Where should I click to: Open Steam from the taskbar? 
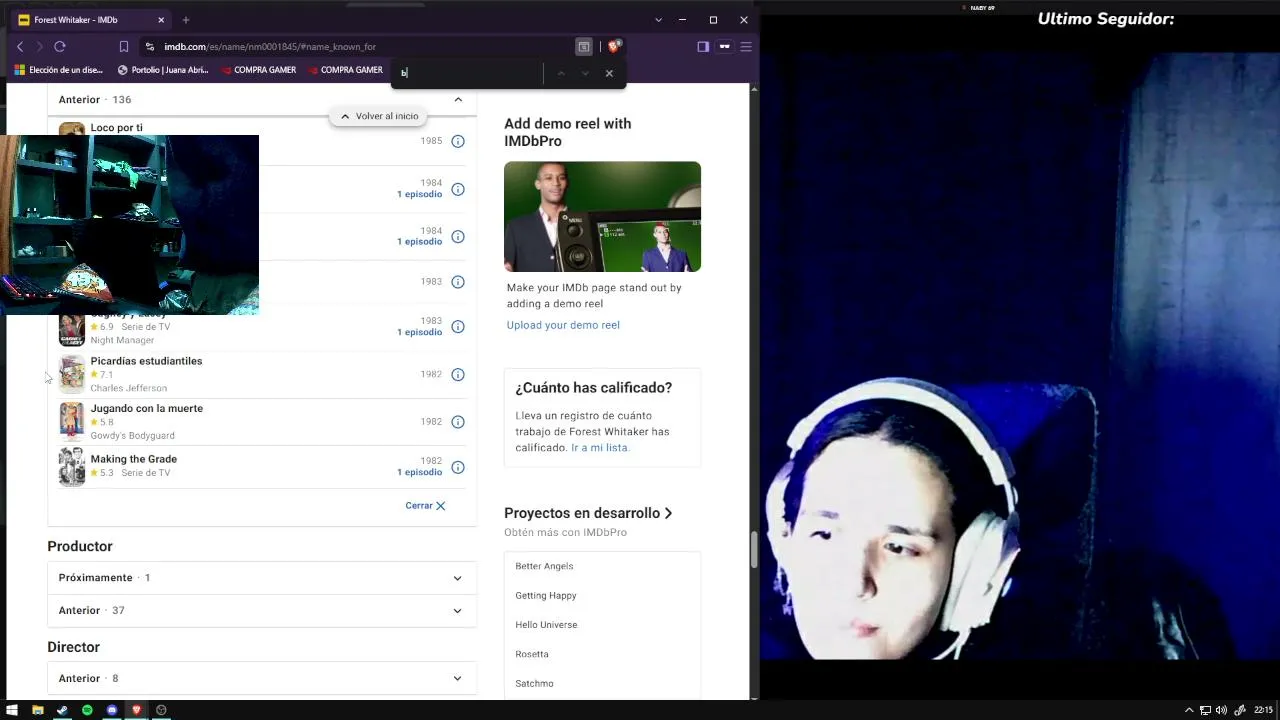[x=62, y=710]
